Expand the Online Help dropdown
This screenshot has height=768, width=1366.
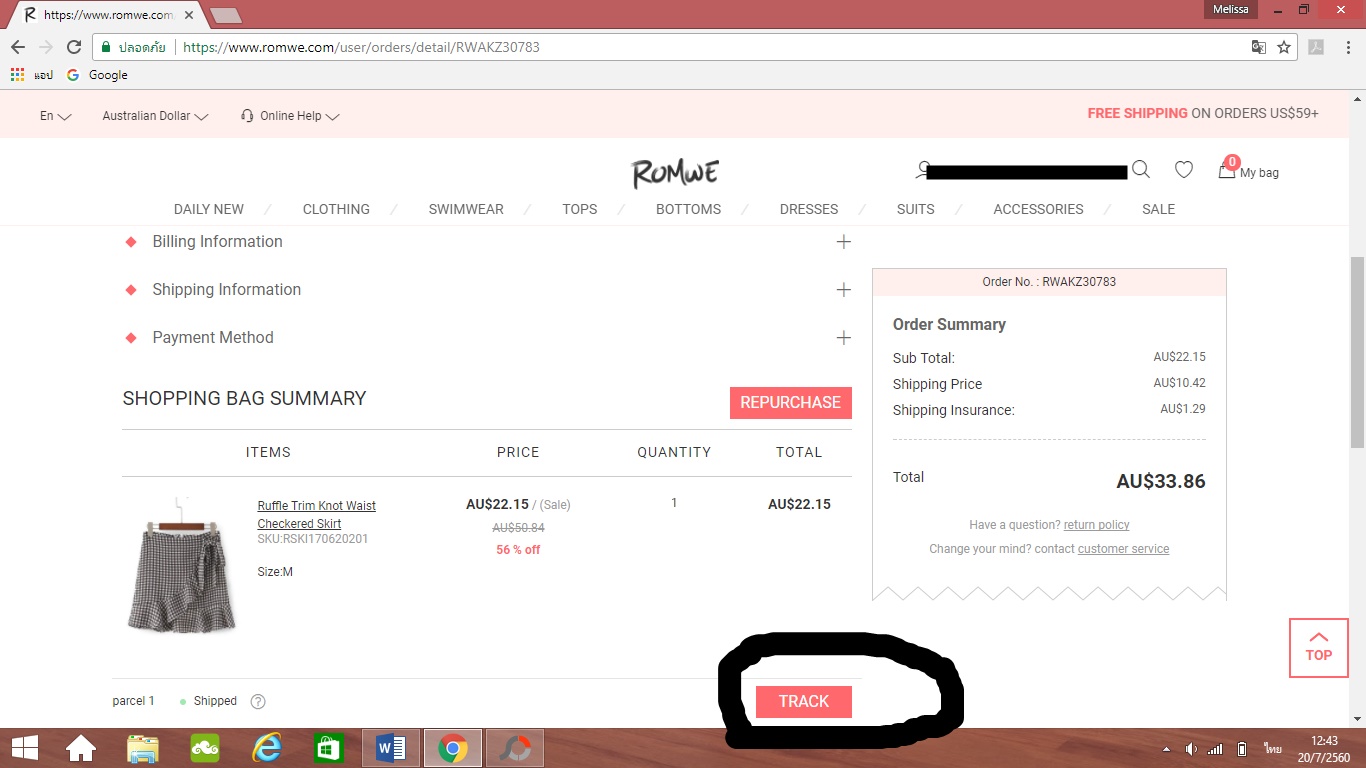tap(290, 116)
